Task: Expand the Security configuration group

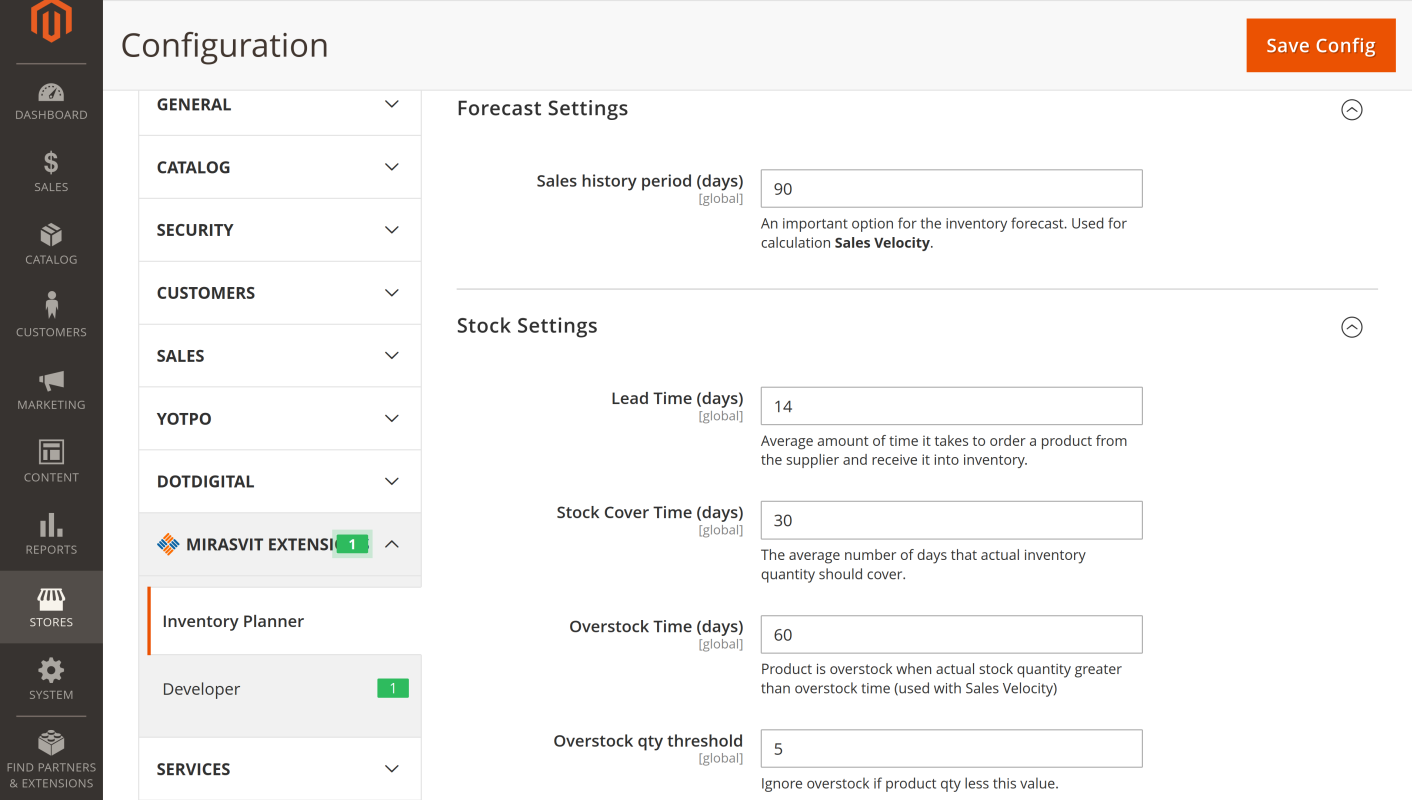Action: [x=280, y=230]
